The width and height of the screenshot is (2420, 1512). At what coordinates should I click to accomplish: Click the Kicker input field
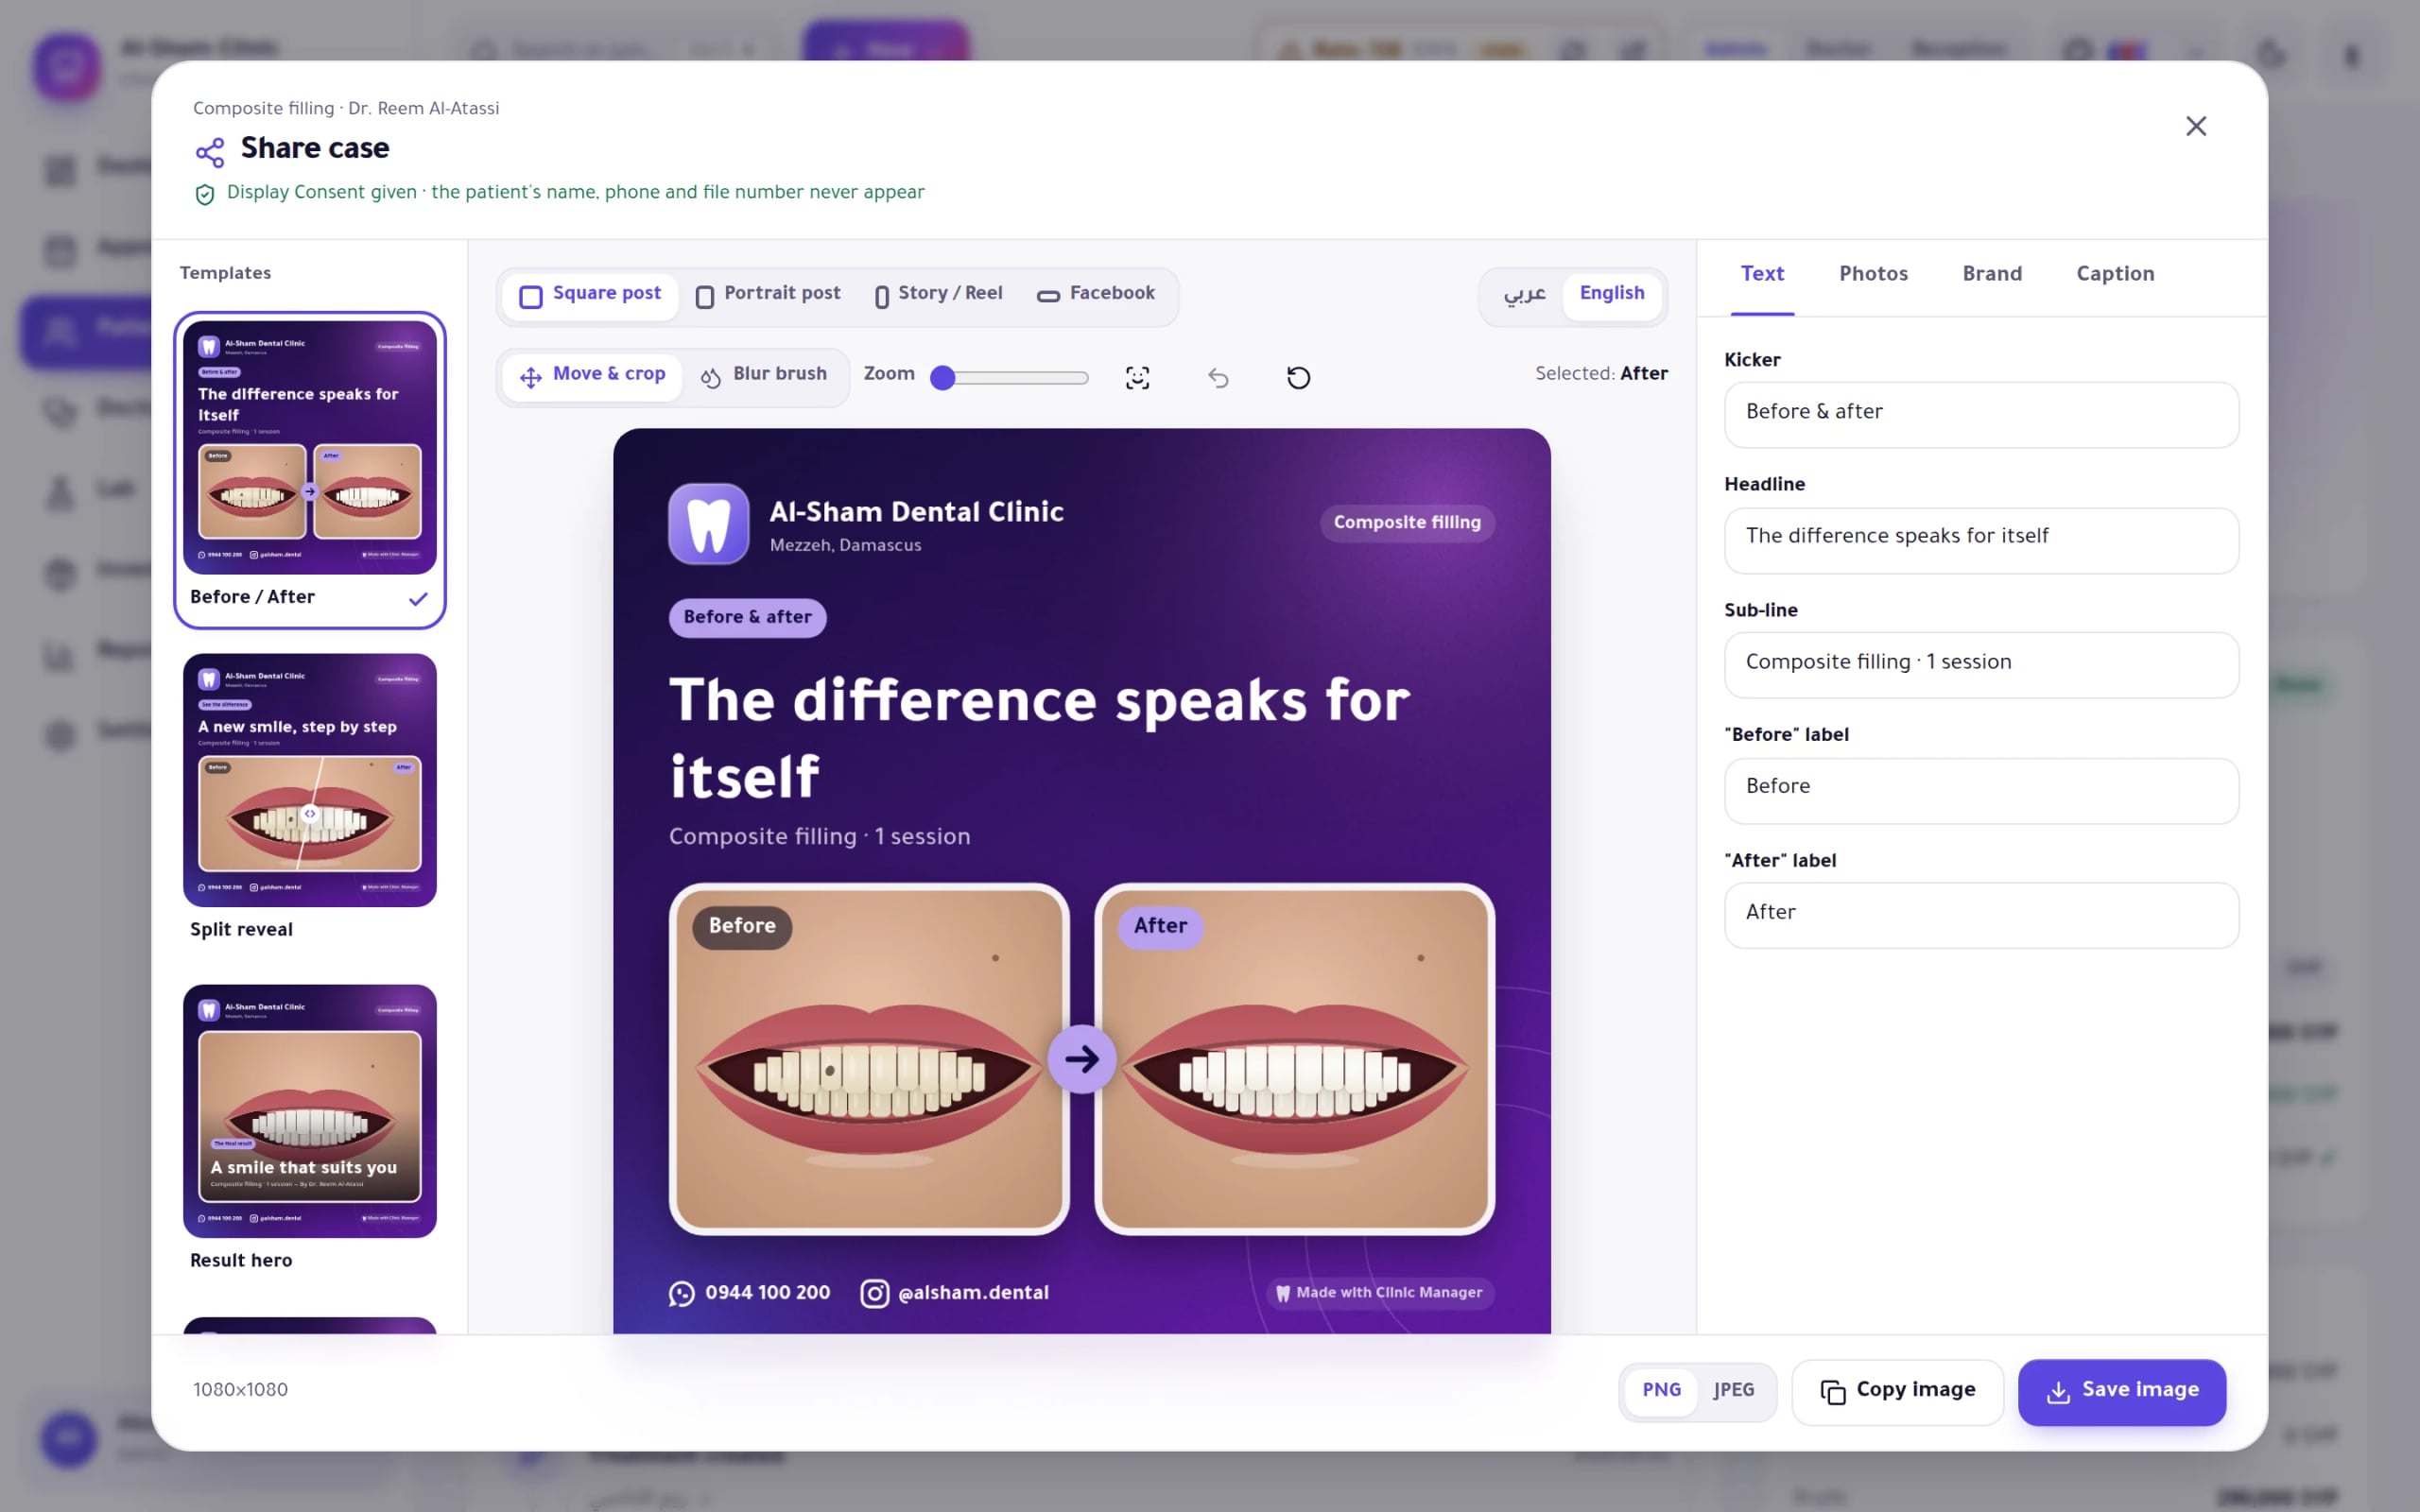pyautogui.click(x=1981, y=414)
